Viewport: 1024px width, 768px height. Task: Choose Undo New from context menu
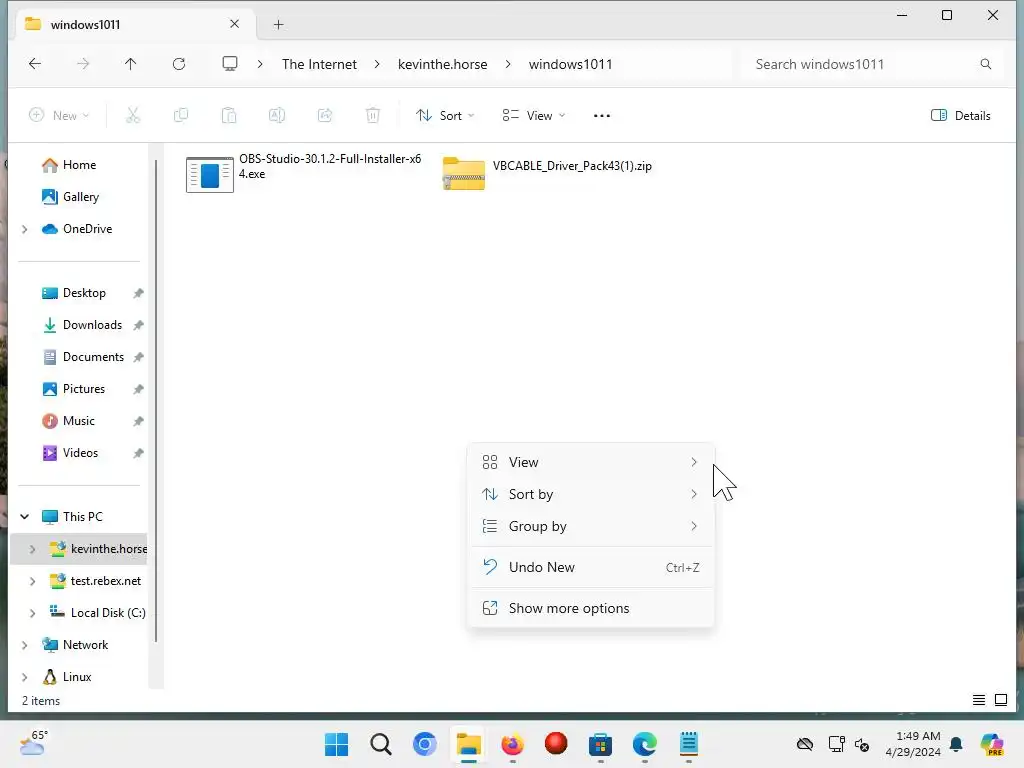[x=590, y=568]
